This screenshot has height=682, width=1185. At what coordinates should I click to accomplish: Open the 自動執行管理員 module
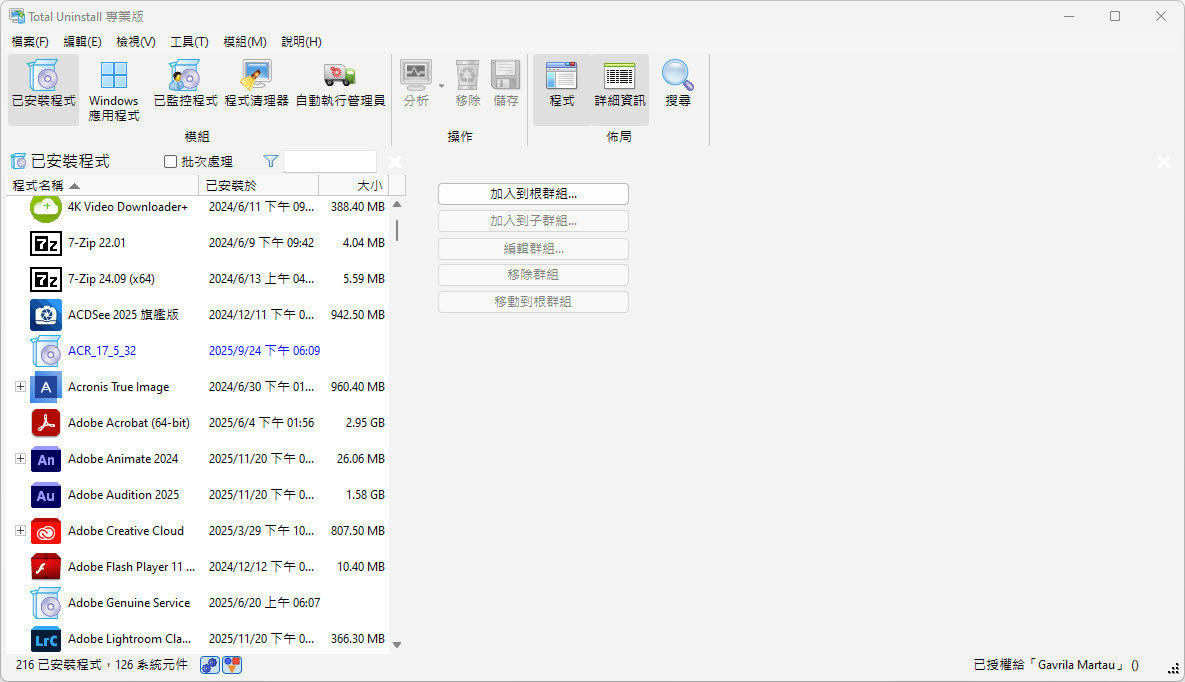pyautogui.click(x=340, y=86)
